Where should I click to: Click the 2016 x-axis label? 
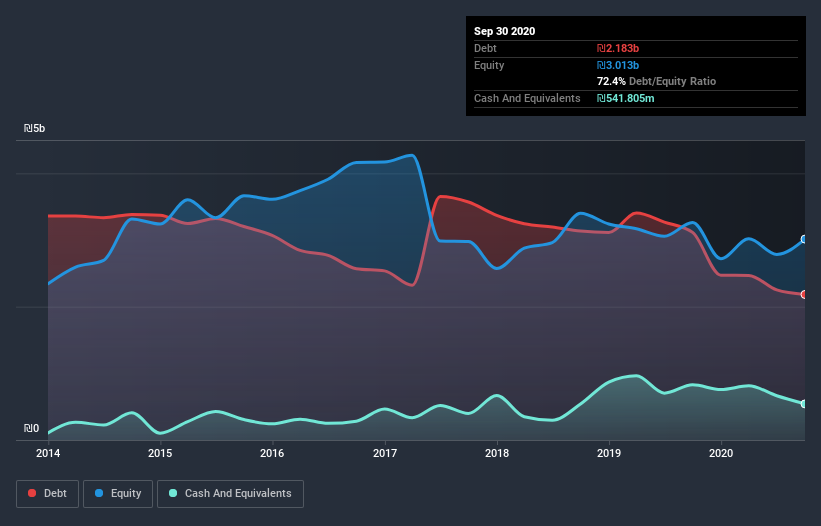[272, 453]
